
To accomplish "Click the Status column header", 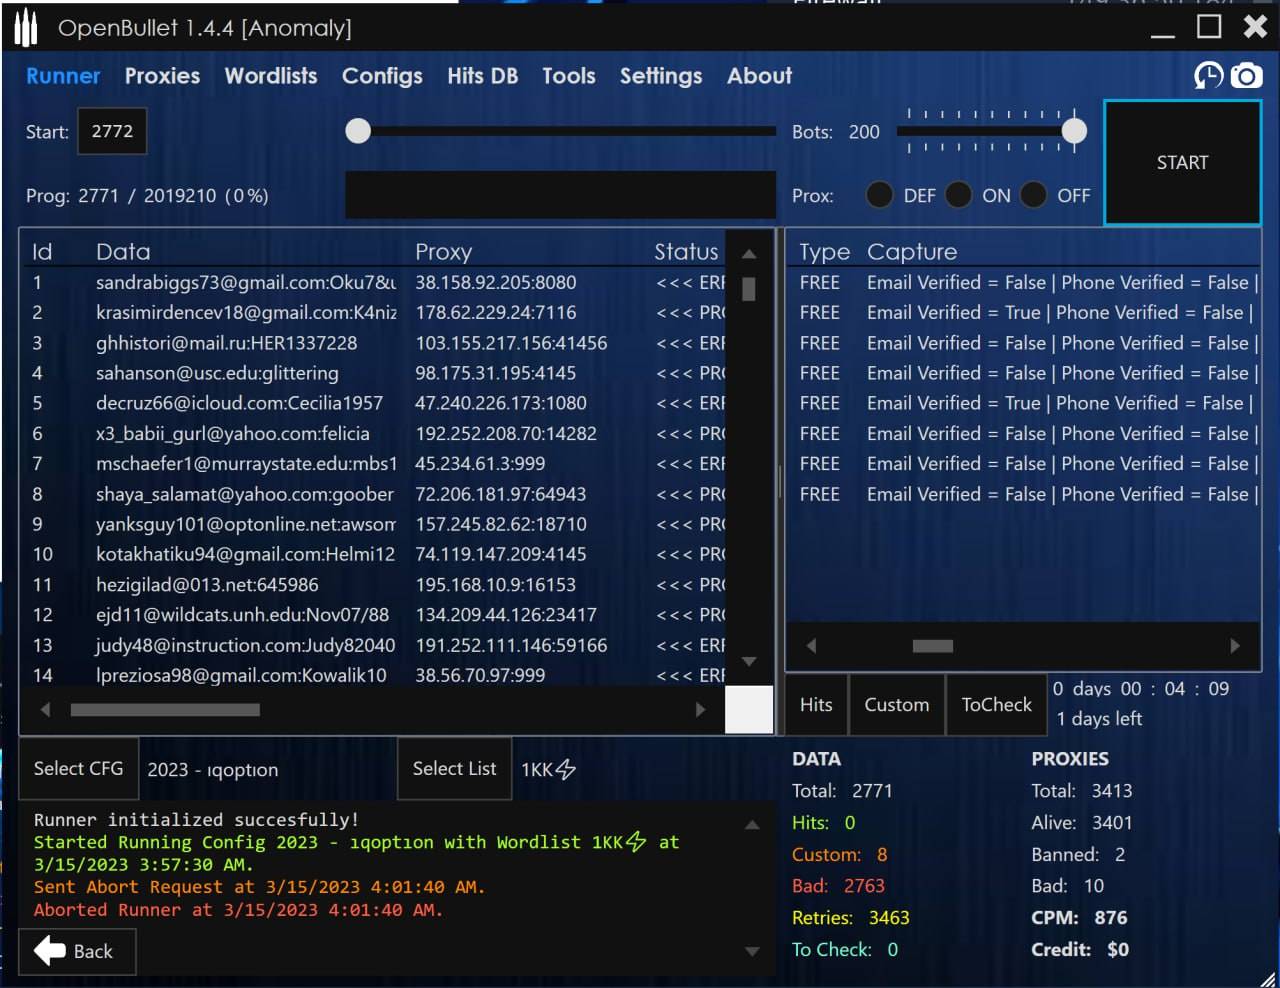I will coord(686,252).
